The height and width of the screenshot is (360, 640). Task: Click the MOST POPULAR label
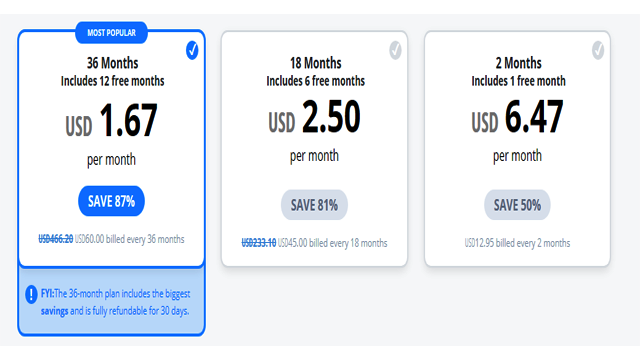point(111,33)
